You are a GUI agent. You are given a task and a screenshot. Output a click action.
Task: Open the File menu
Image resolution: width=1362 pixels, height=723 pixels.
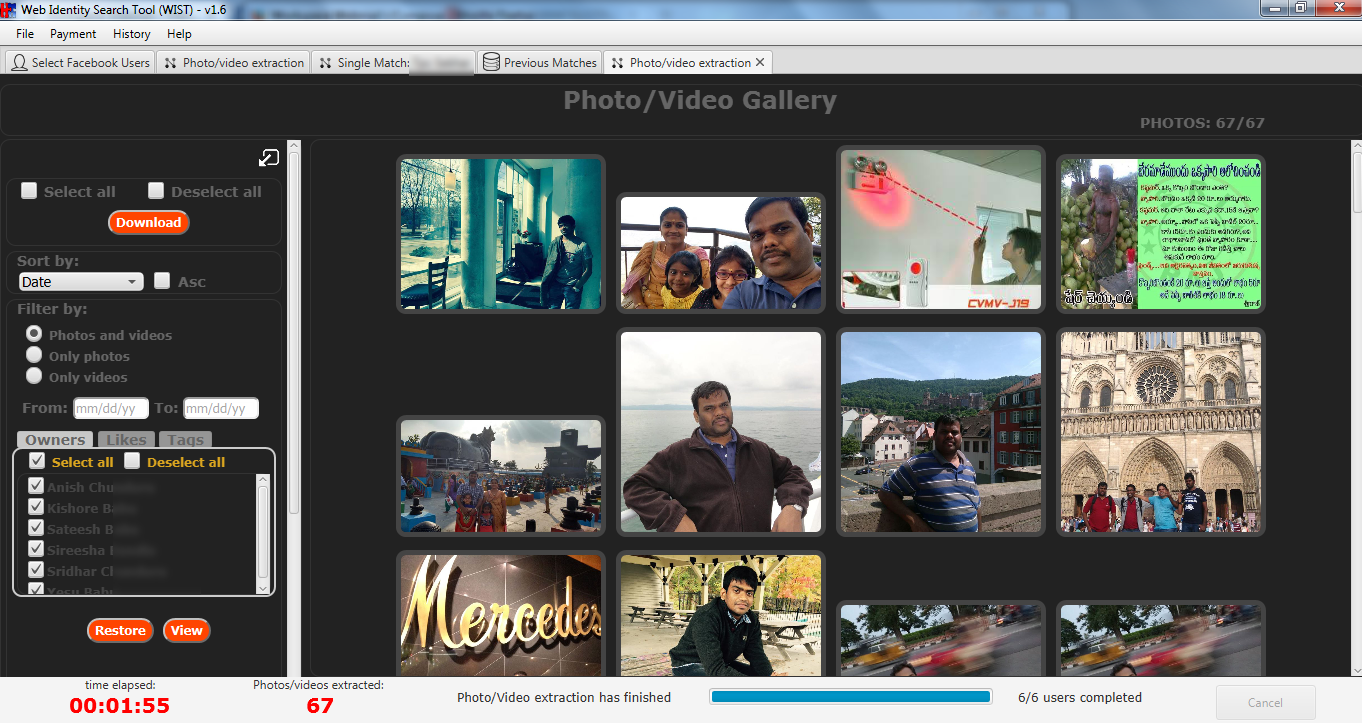(25, 33)
